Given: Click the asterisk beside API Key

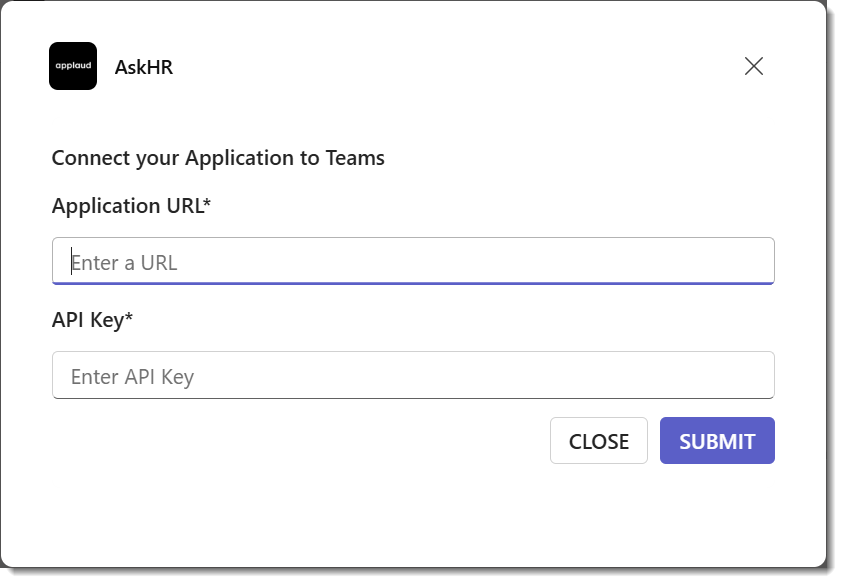Looking at the screenshot, I should coord(129,316).
